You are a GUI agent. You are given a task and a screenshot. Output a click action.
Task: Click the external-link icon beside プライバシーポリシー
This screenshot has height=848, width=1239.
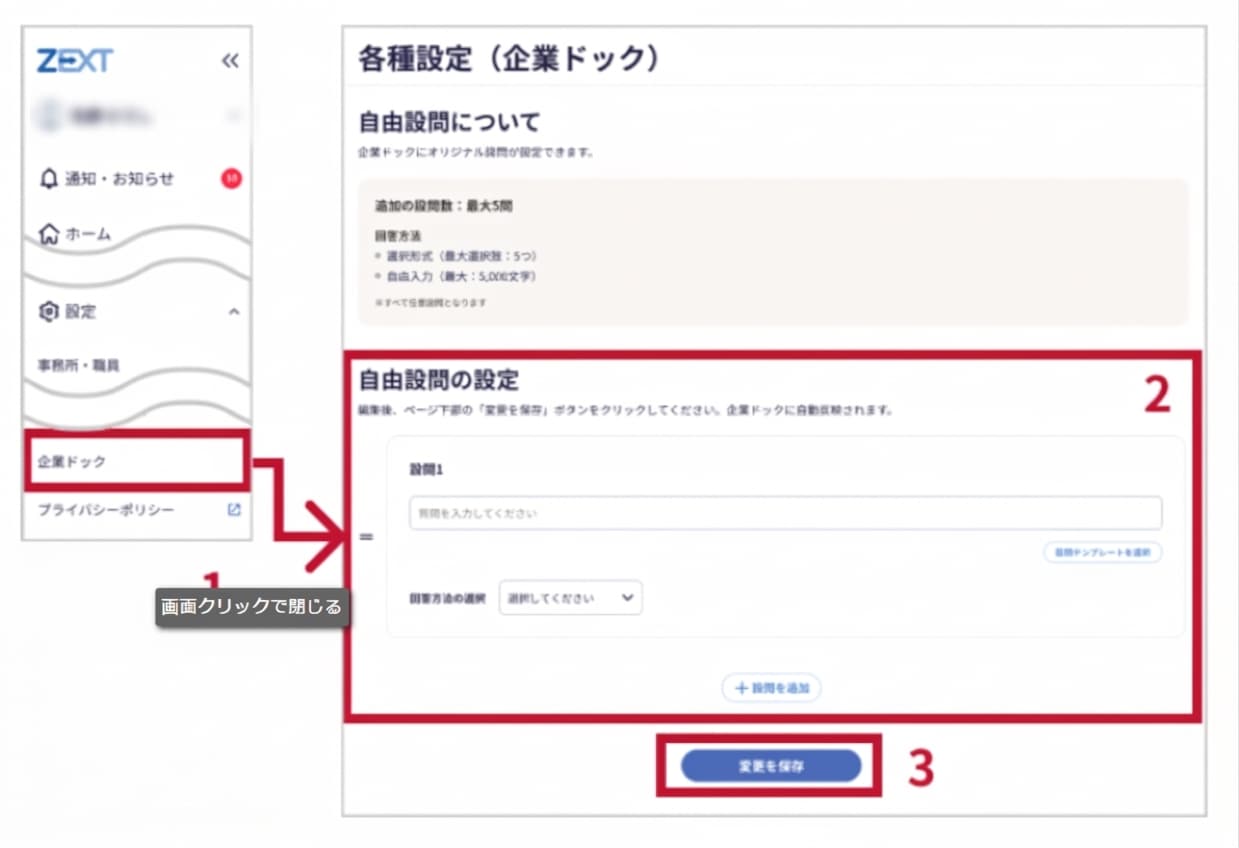pyautogui.click(x=233, y=510)
